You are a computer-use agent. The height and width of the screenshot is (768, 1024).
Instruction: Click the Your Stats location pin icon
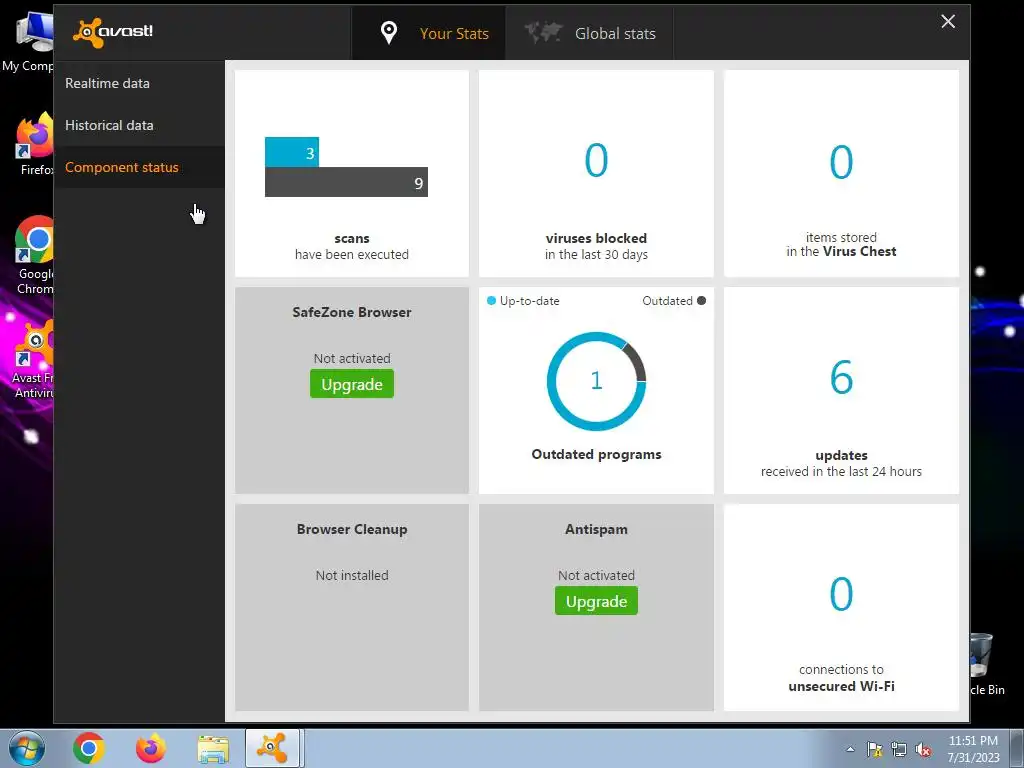click(389, 33)
